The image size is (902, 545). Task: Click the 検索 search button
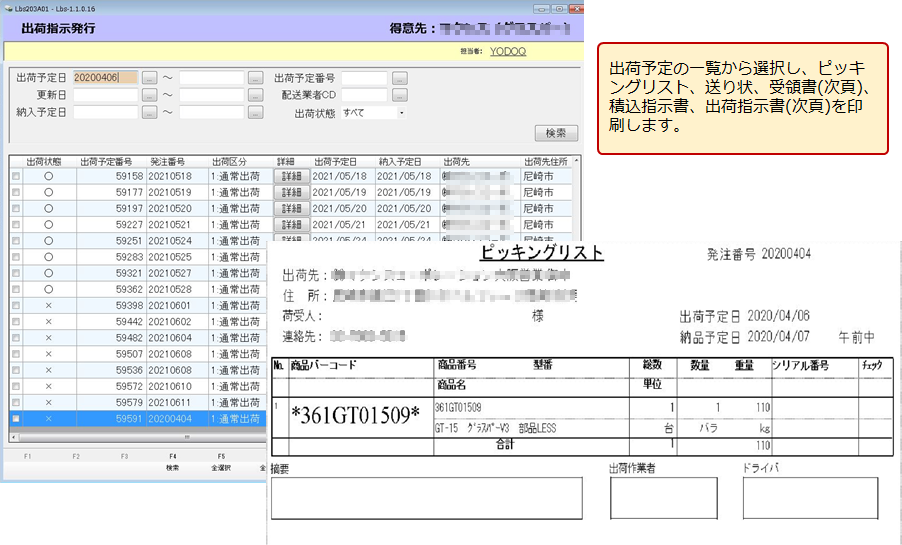(557, 133)
